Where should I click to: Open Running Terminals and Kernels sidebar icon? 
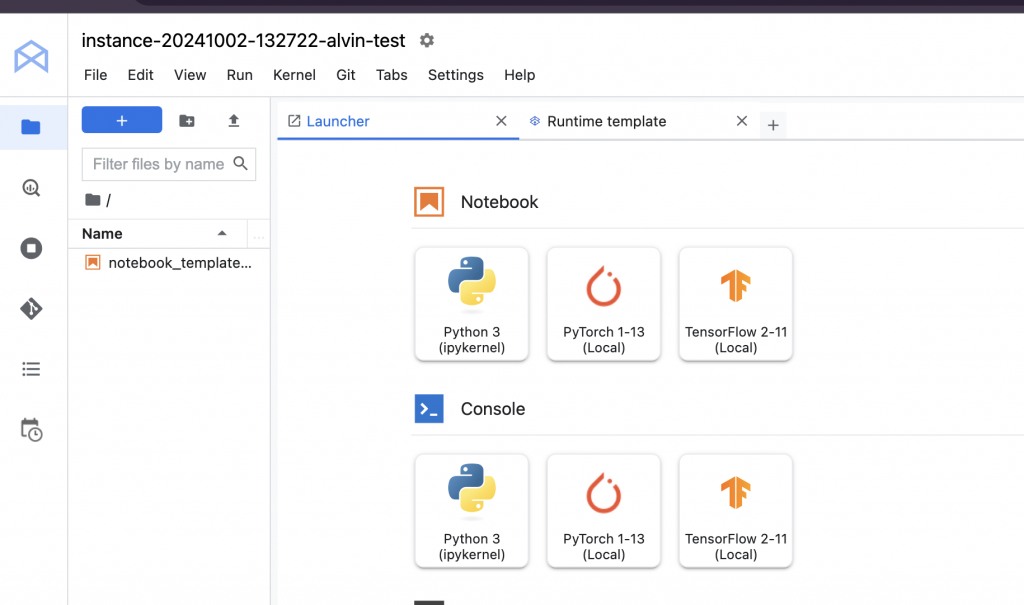pos(31,248)
